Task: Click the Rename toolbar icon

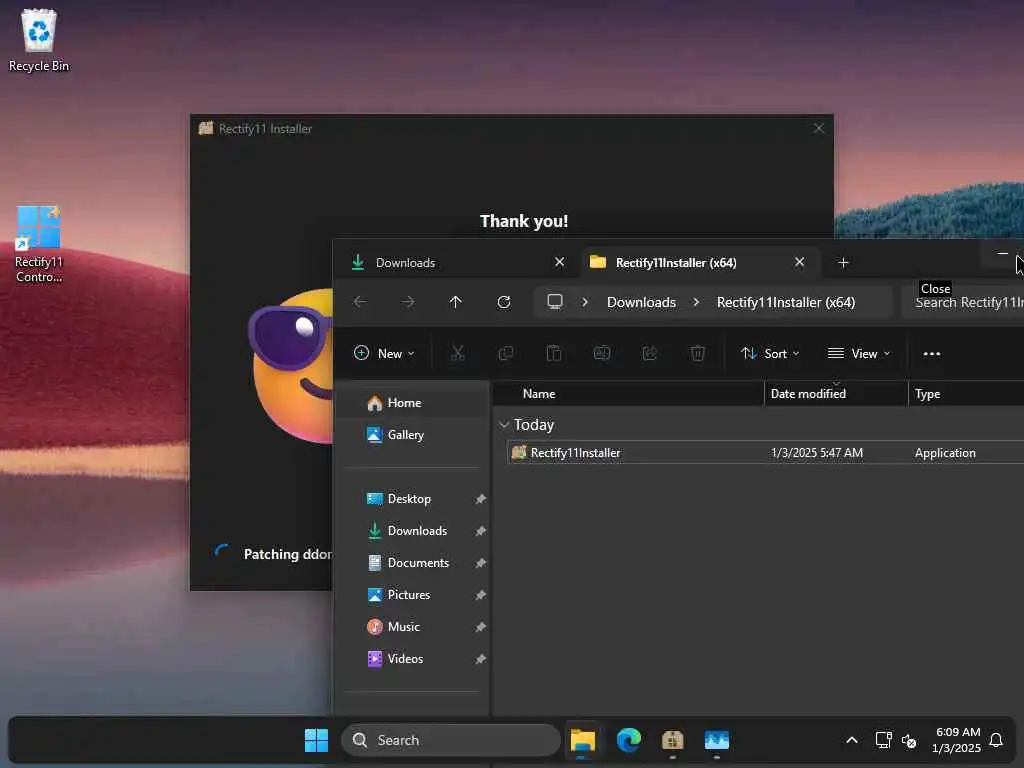Action: (x=601, y=353)
